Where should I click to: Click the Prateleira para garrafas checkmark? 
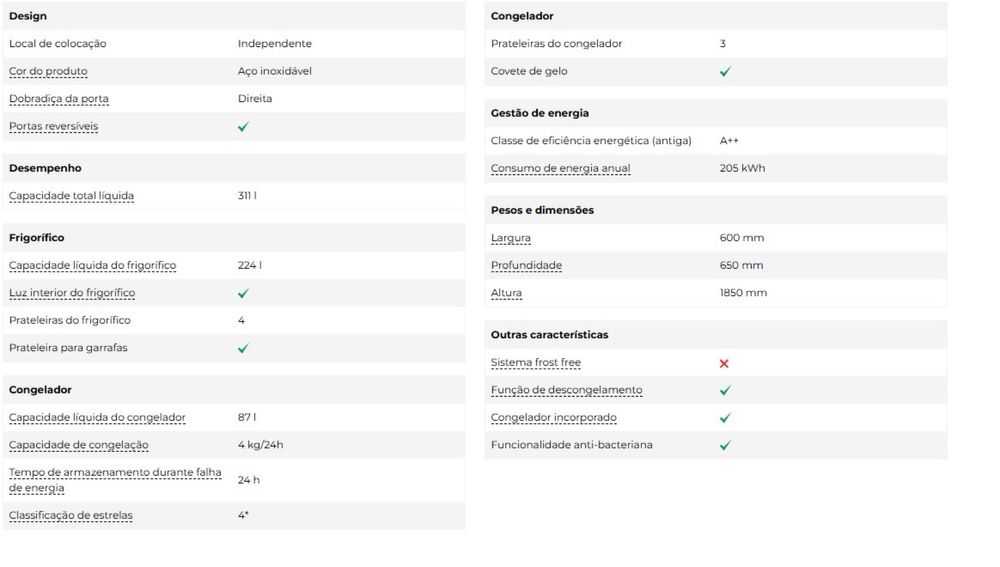[243, 349]
